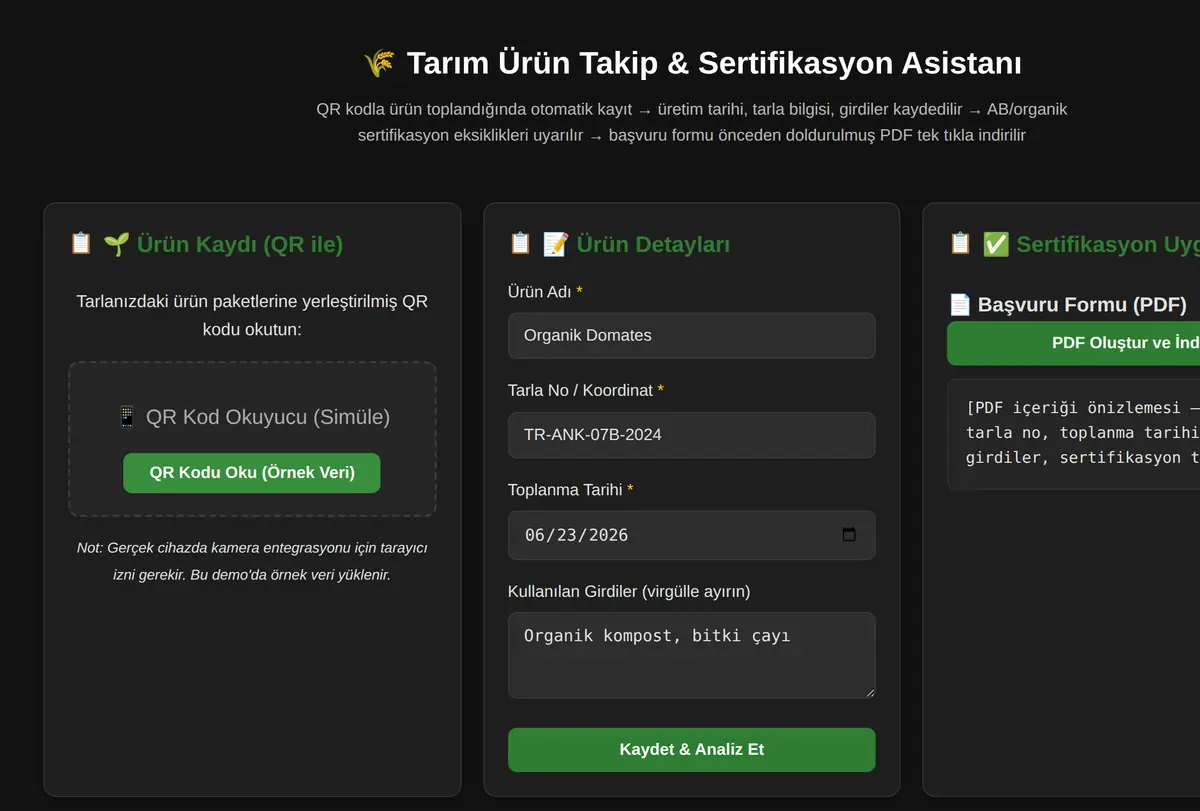Click the QR Kod Okuyucu (Simüle) label
Viewport: 1200px width, 811px height.
pos(268,417)
